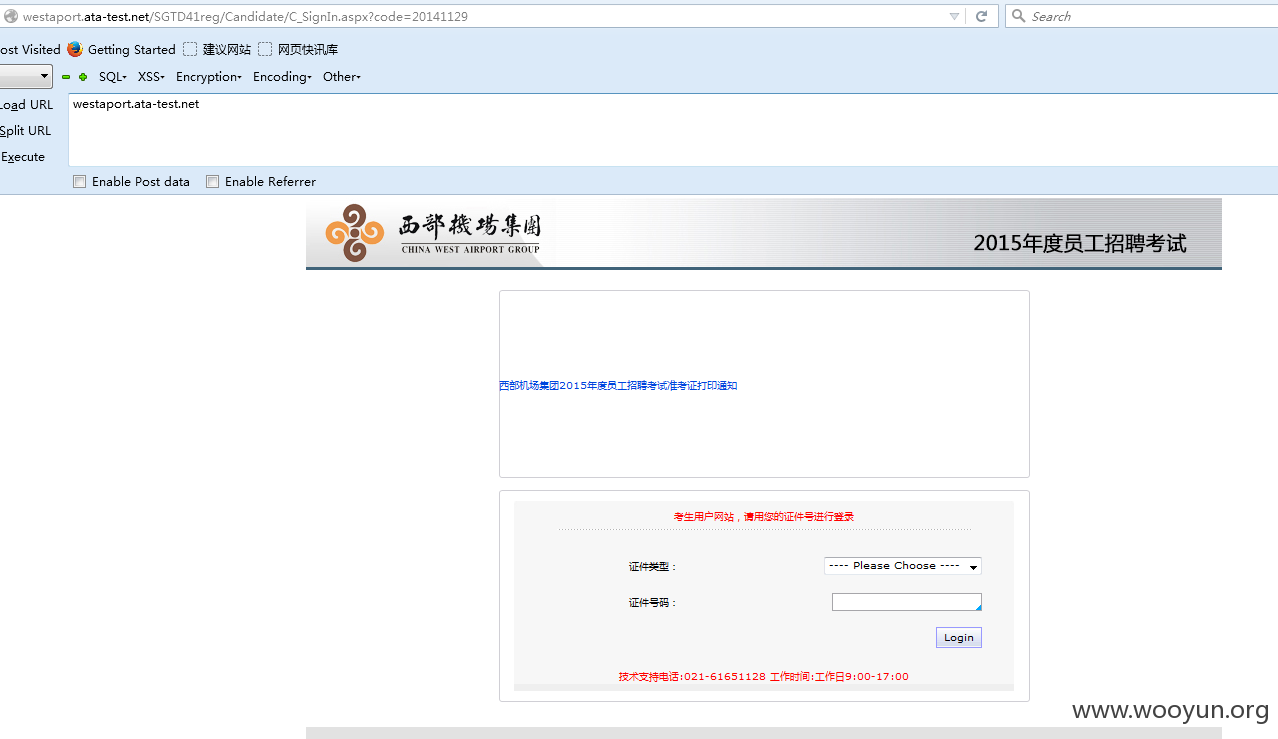Click the 技术支持电话 021-61651128 text
The height and width of the screenshot is (739, 1278).
click(763, 677)
